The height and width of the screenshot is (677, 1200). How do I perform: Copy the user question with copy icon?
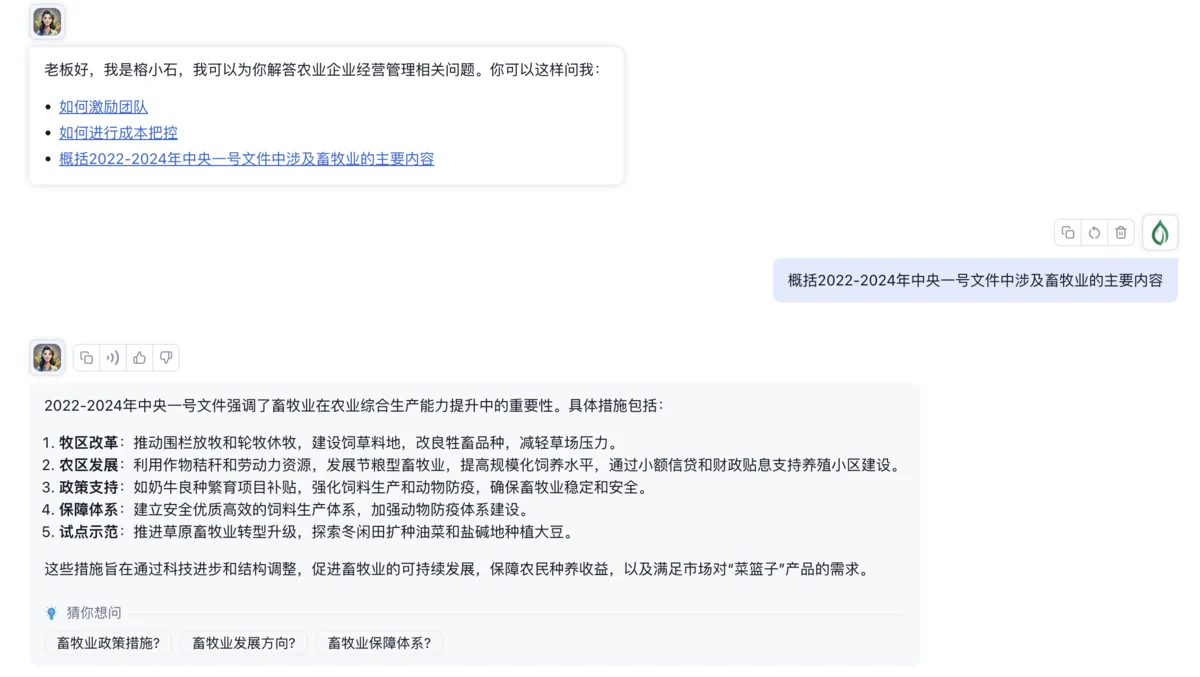tap(1068, 232)
